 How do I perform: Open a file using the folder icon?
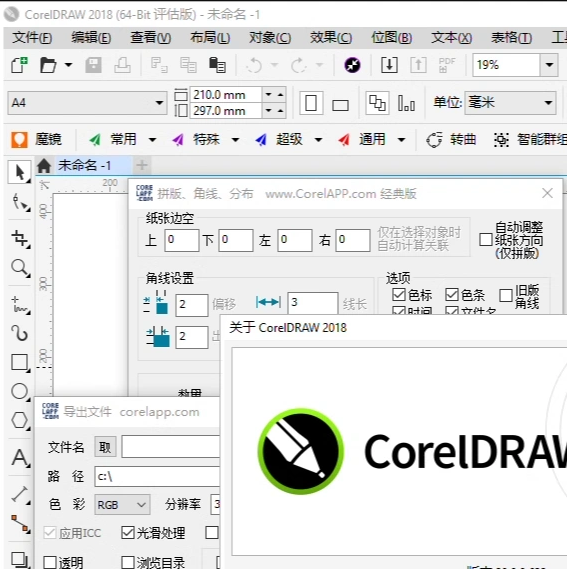coord(48,65)
